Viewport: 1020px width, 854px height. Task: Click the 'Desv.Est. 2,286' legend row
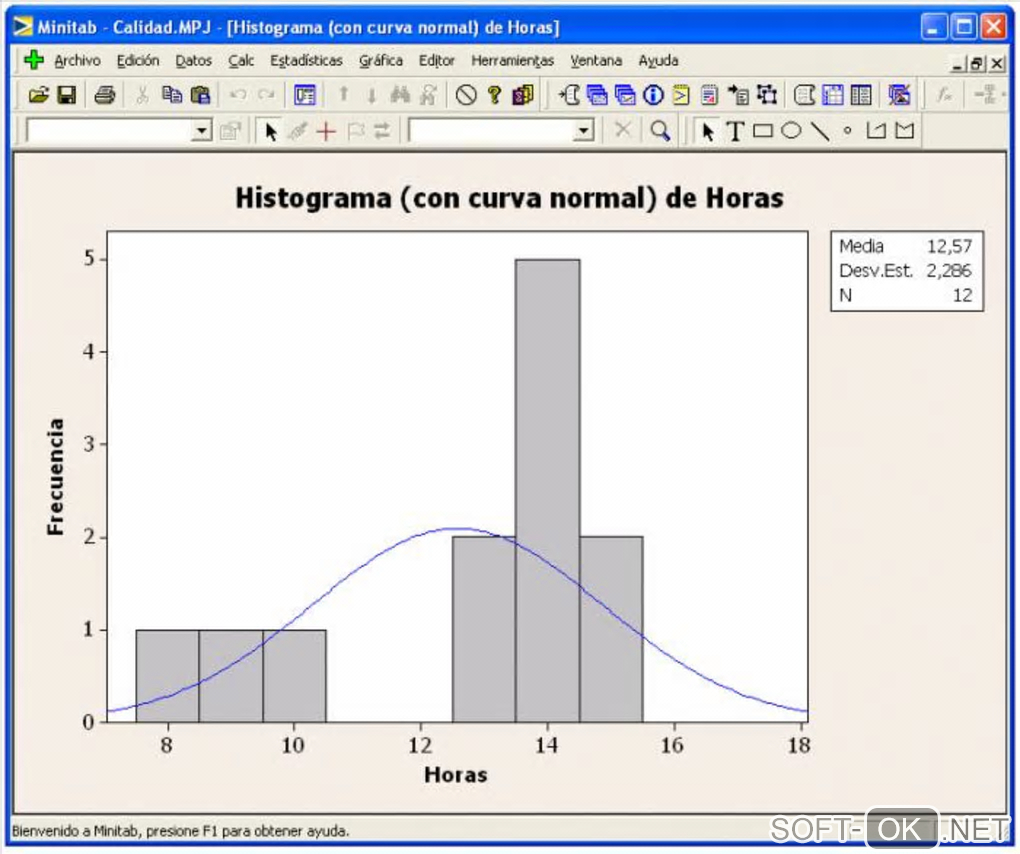pos(906,271)
